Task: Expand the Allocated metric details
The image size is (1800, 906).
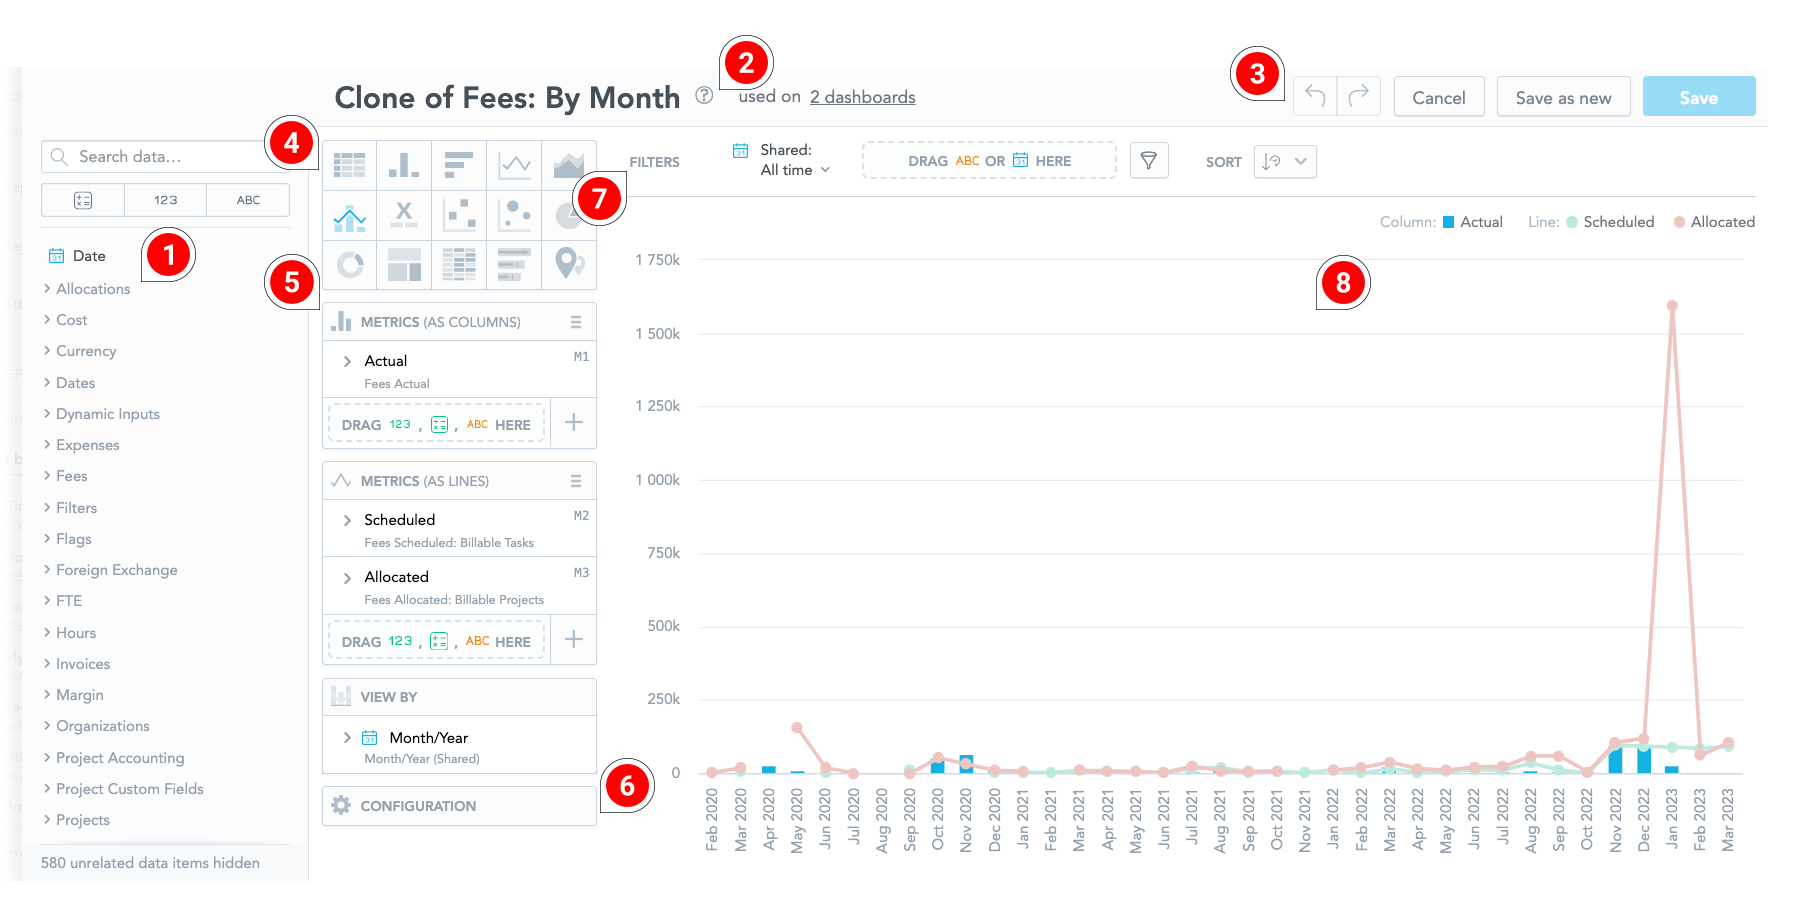Action: (347, 577)
